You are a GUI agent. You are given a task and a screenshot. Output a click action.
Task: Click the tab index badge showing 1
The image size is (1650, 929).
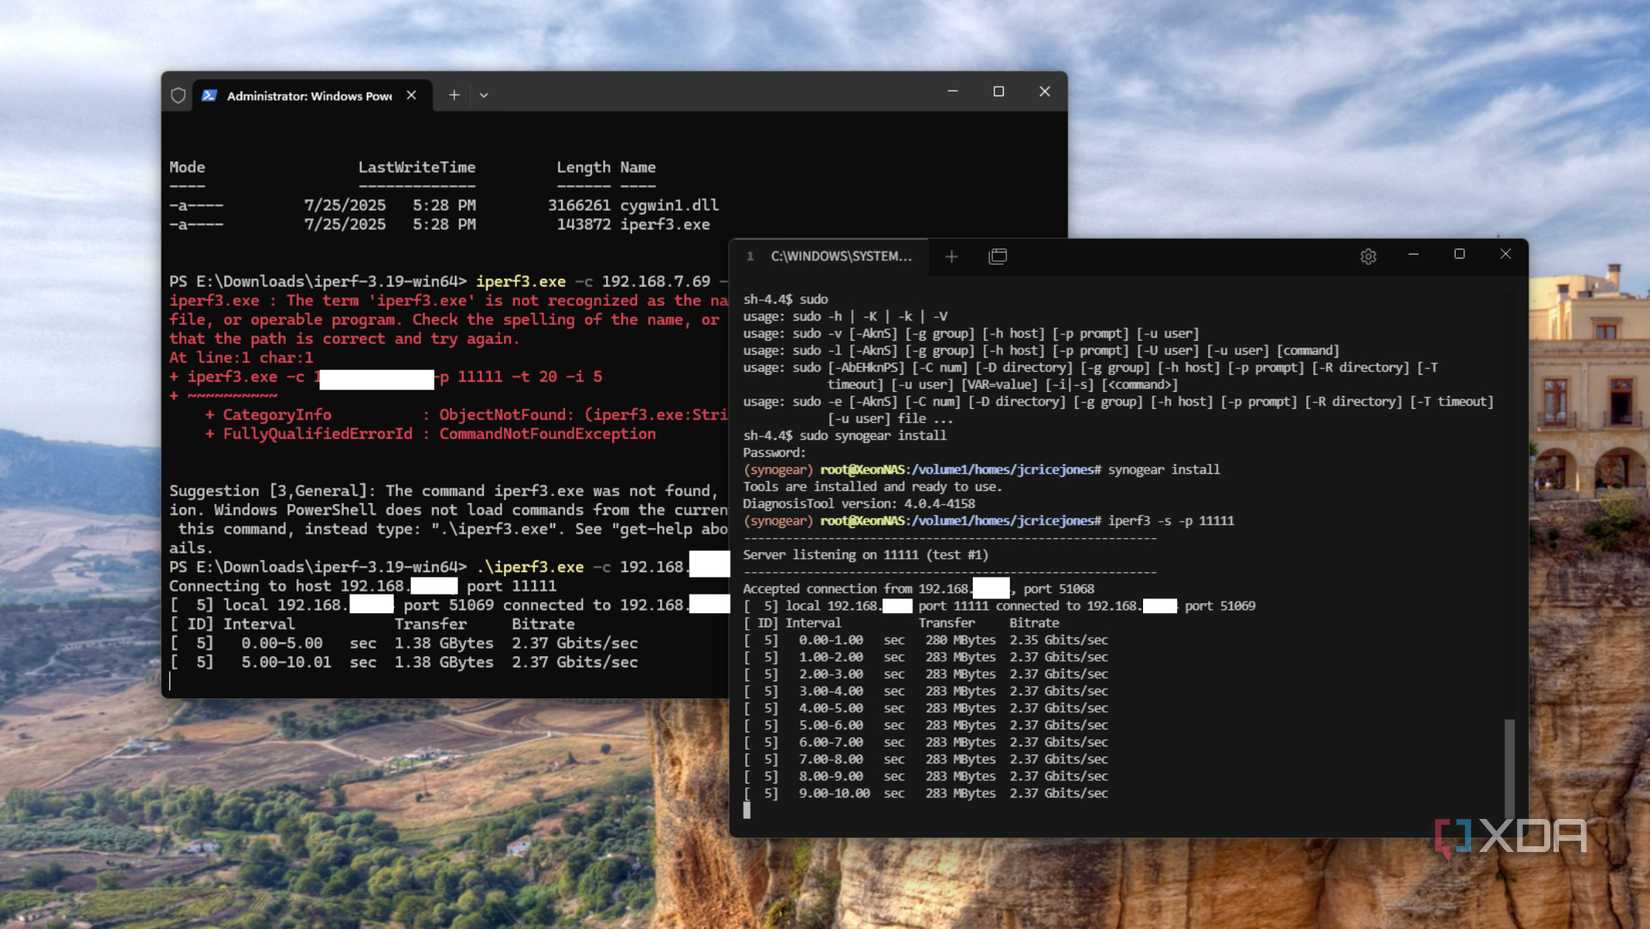[750, 256]
